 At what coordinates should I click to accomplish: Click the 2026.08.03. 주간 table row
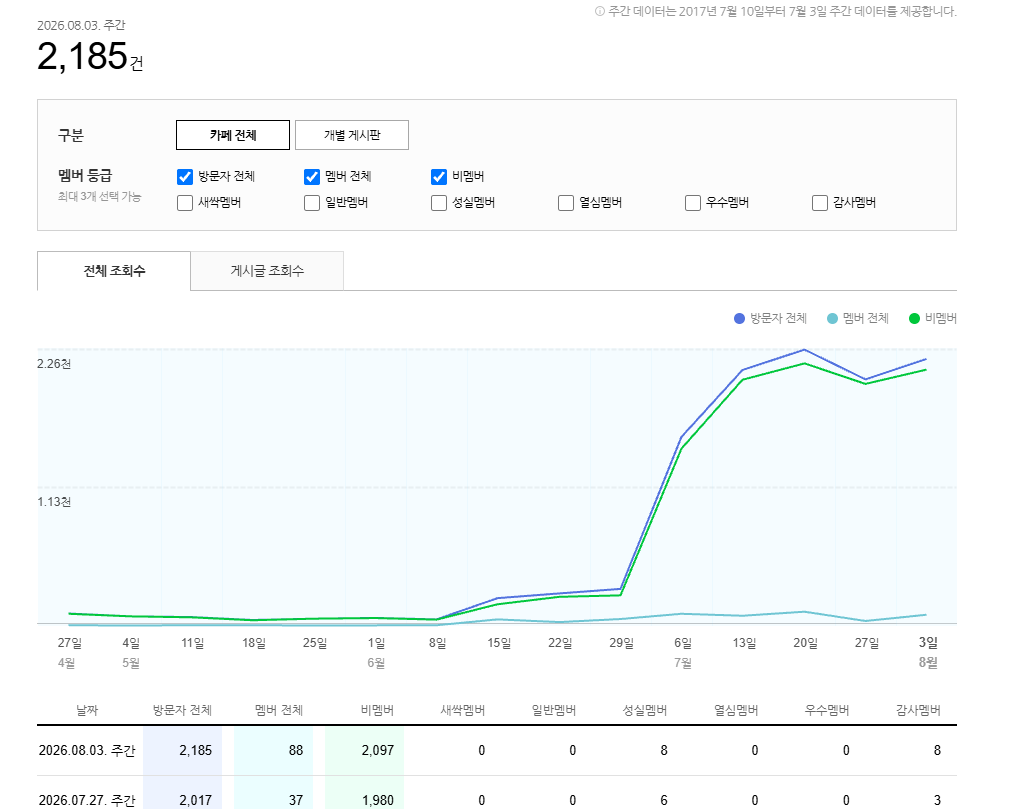pyautogui.click(x=497, y=751)
